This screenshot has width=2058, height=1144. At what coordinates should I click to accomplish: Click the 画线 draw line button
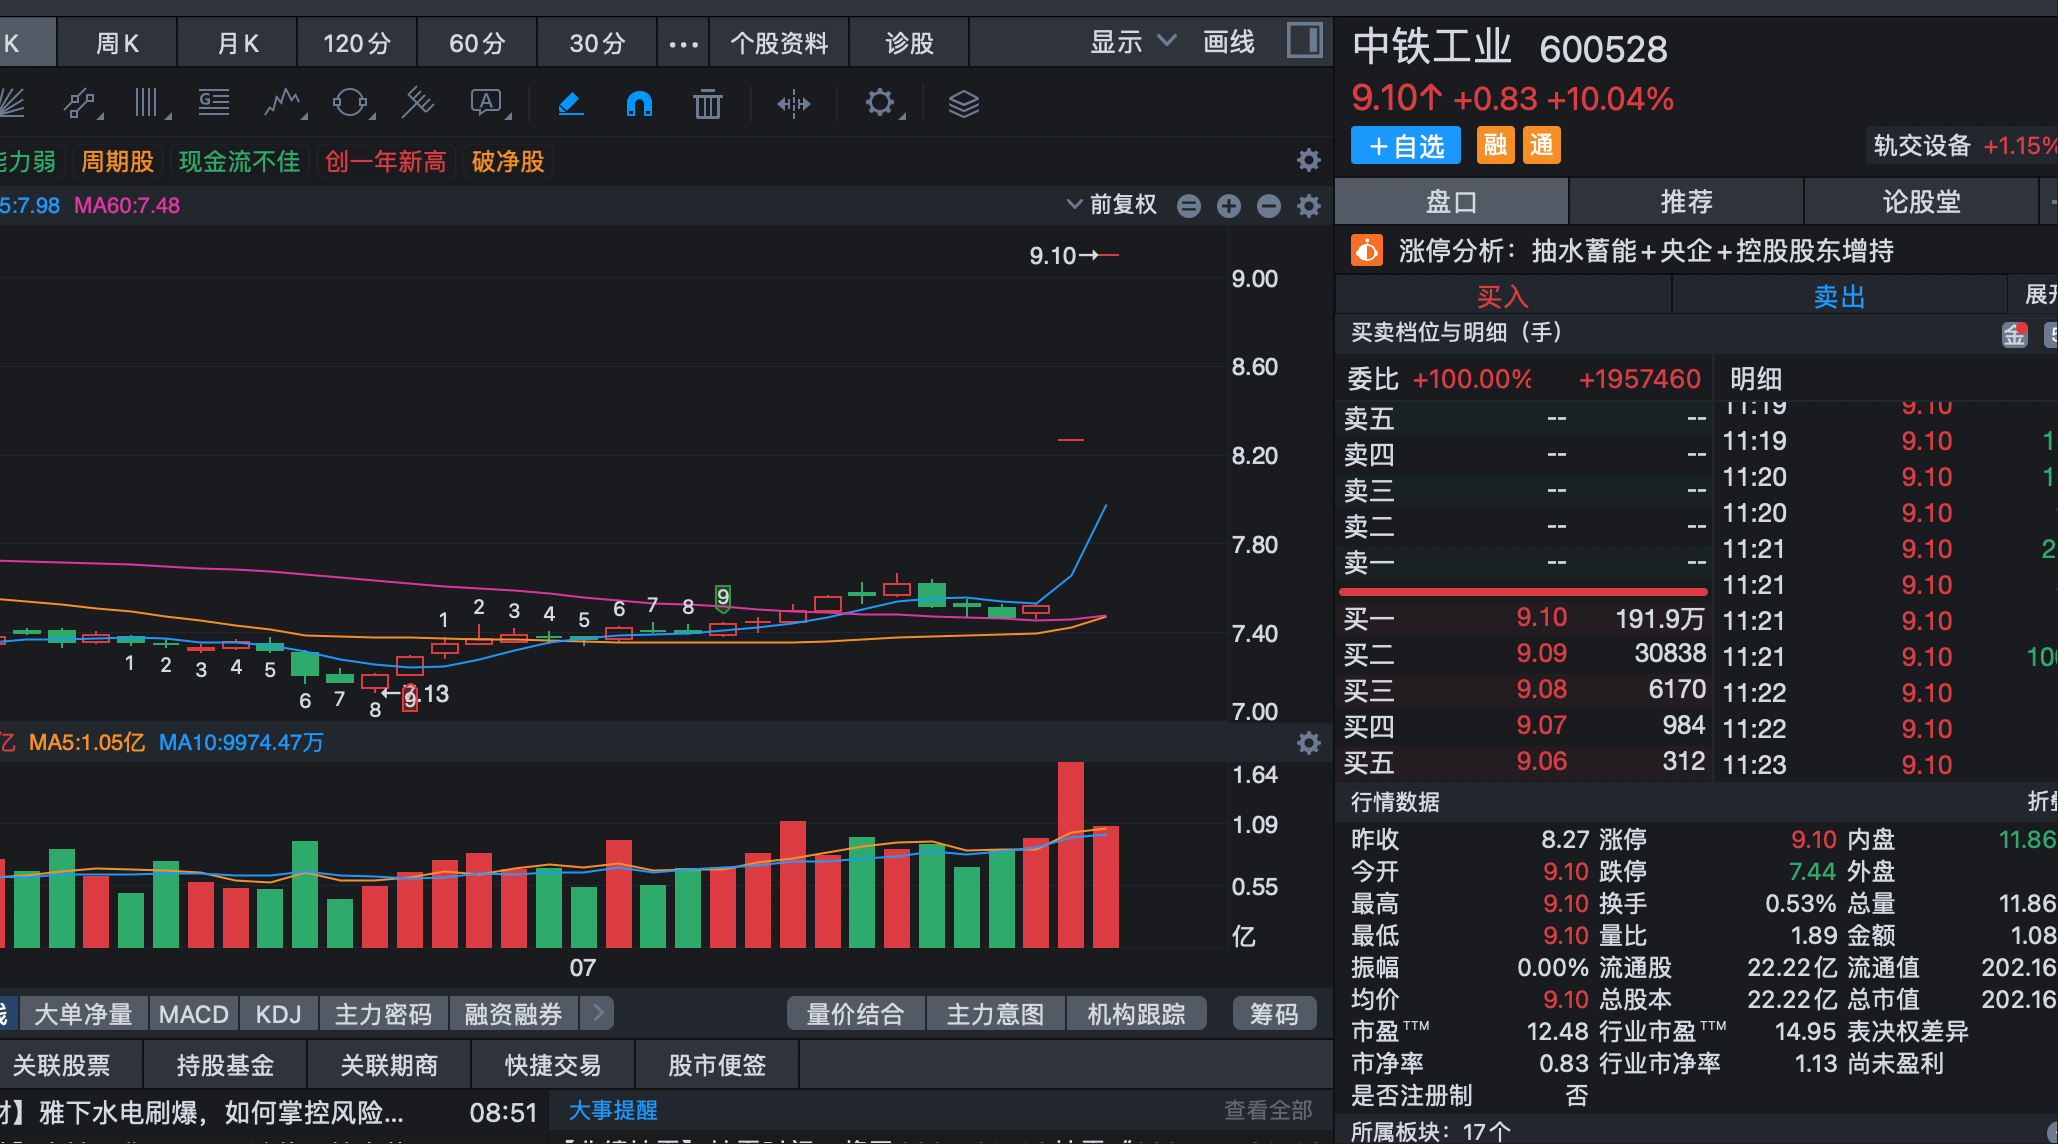pyautogui.click(x=1229, y=42)
